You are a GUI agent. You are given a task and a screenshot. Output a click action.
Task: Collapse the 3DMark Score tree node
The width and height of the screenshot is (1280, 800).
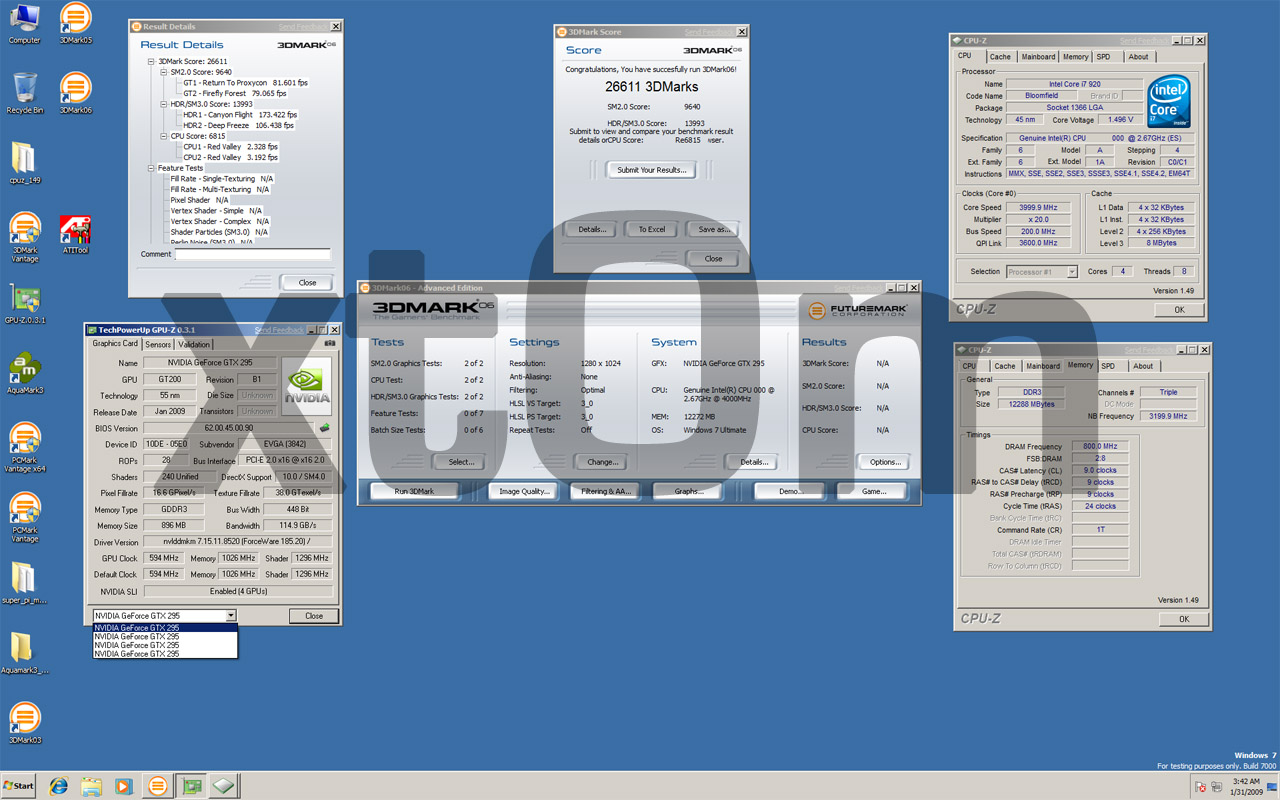point(152,62)
